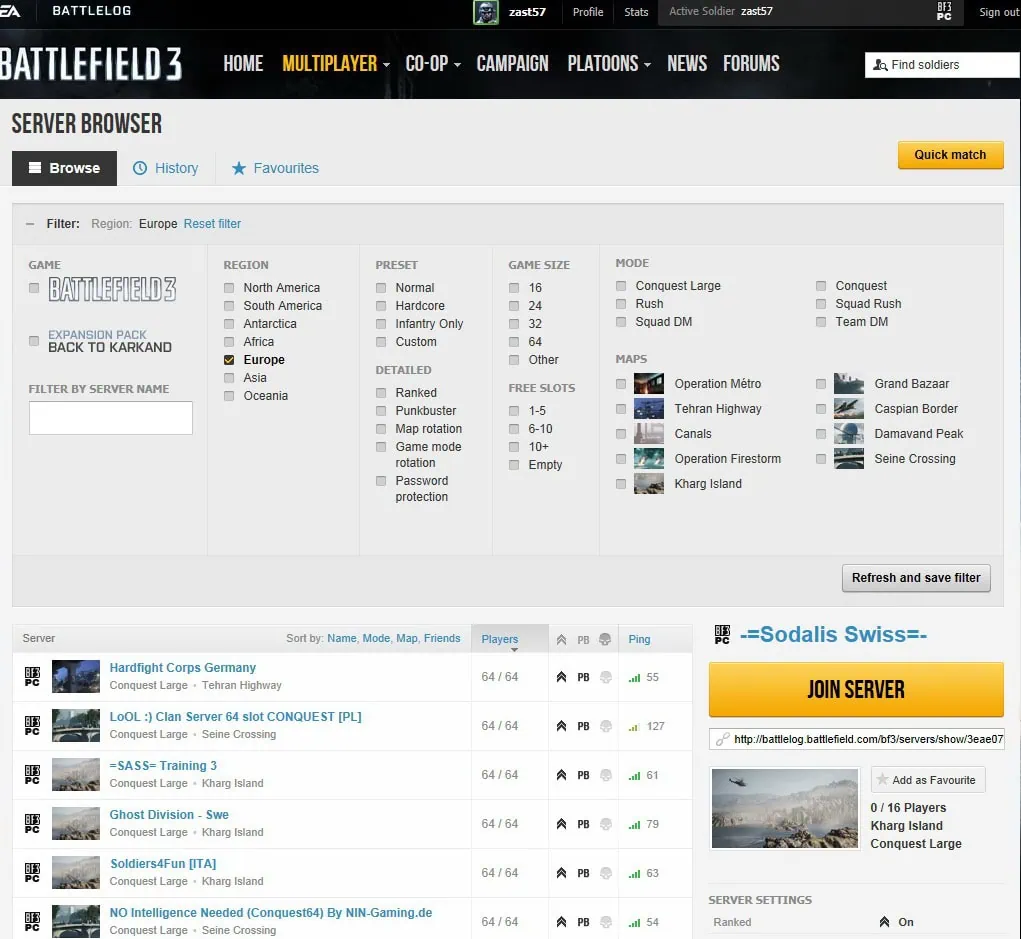Click the Reset filter link
The height and width of the screenshot is (939, 1021).
coord(212,224)
